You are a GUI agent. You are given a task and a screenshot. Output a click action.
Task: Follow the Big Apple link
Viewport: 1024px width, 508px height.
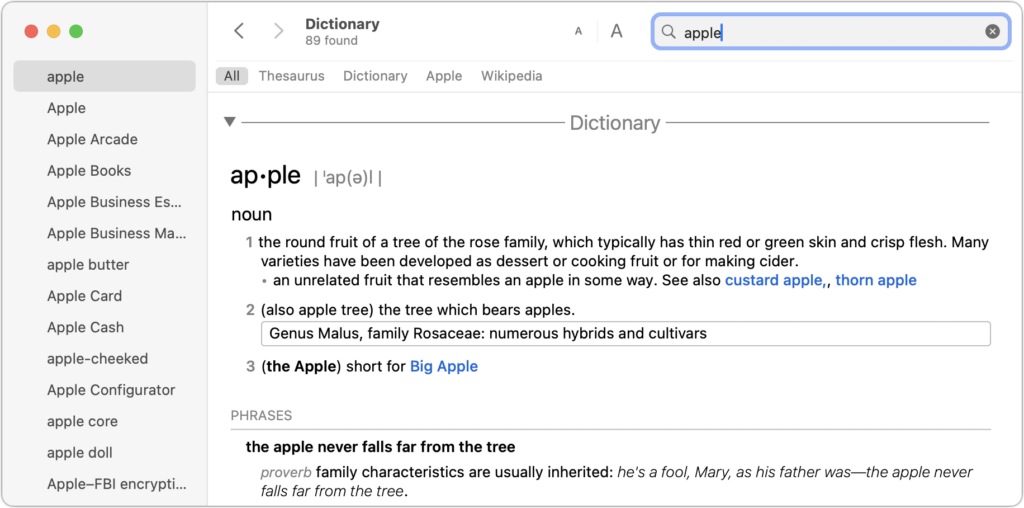click(x=444, y=366)
